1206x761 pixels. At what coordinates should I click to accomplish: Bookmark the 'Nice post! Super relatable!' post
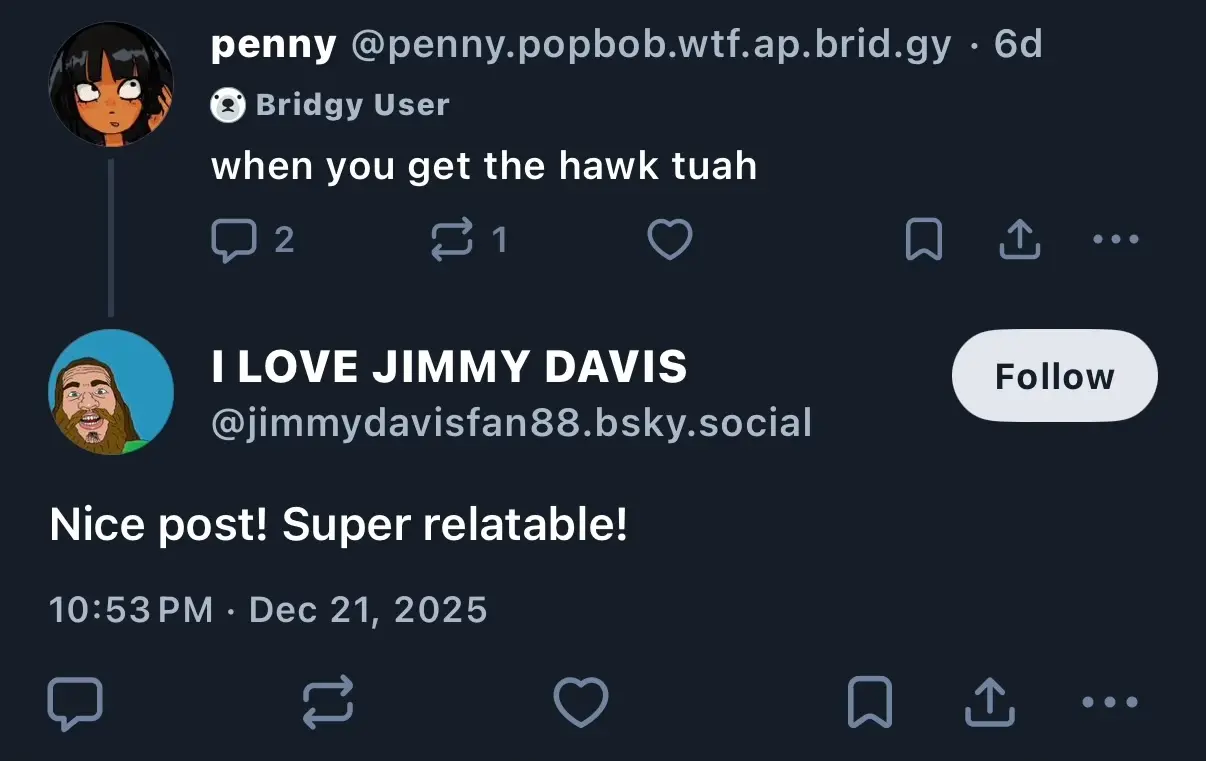(869, 701)
